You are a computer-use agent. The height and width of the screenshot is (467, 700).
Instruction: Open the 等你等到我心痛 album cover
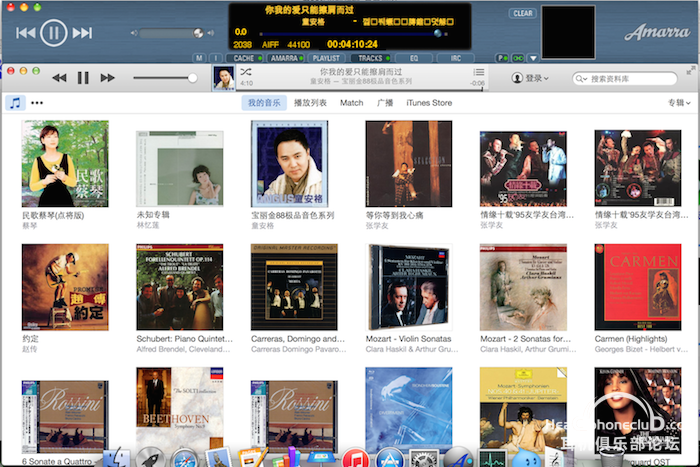(408, 163)
